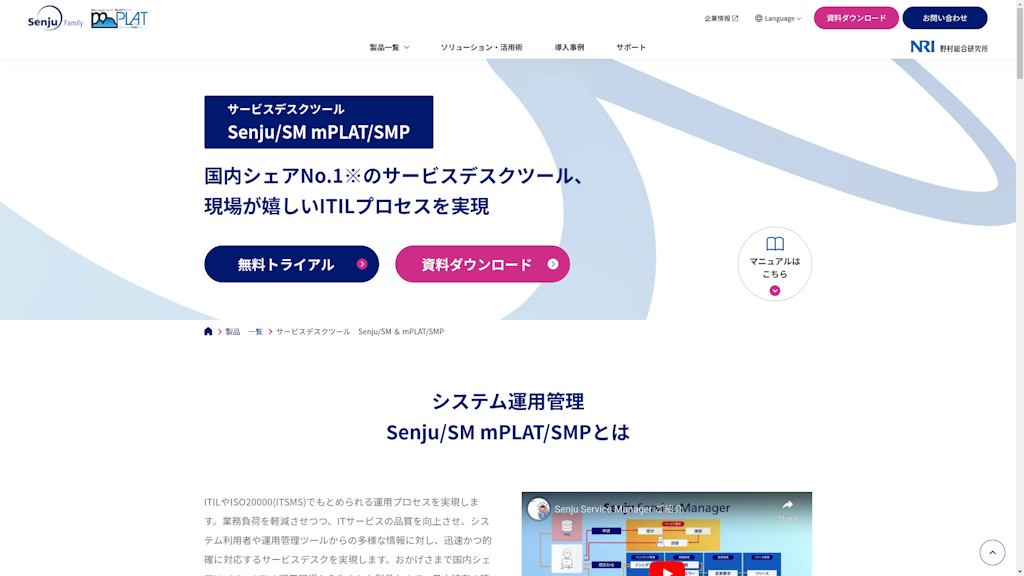This screenshot has width=1024, height=576.
Task: Expand the 製品一覧 navigation dropdown
Action: tap(388, 46)
